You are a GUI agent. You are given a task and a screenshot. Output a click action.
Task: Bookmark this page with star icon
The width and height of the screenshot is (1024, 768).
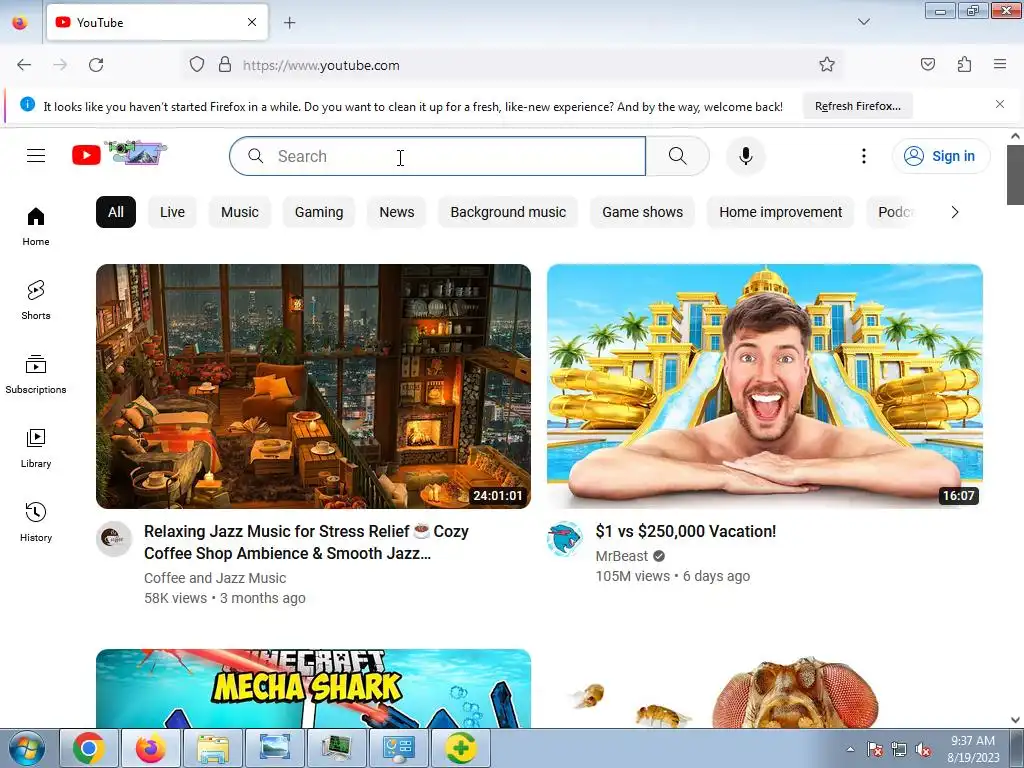(x=827, y=65)
